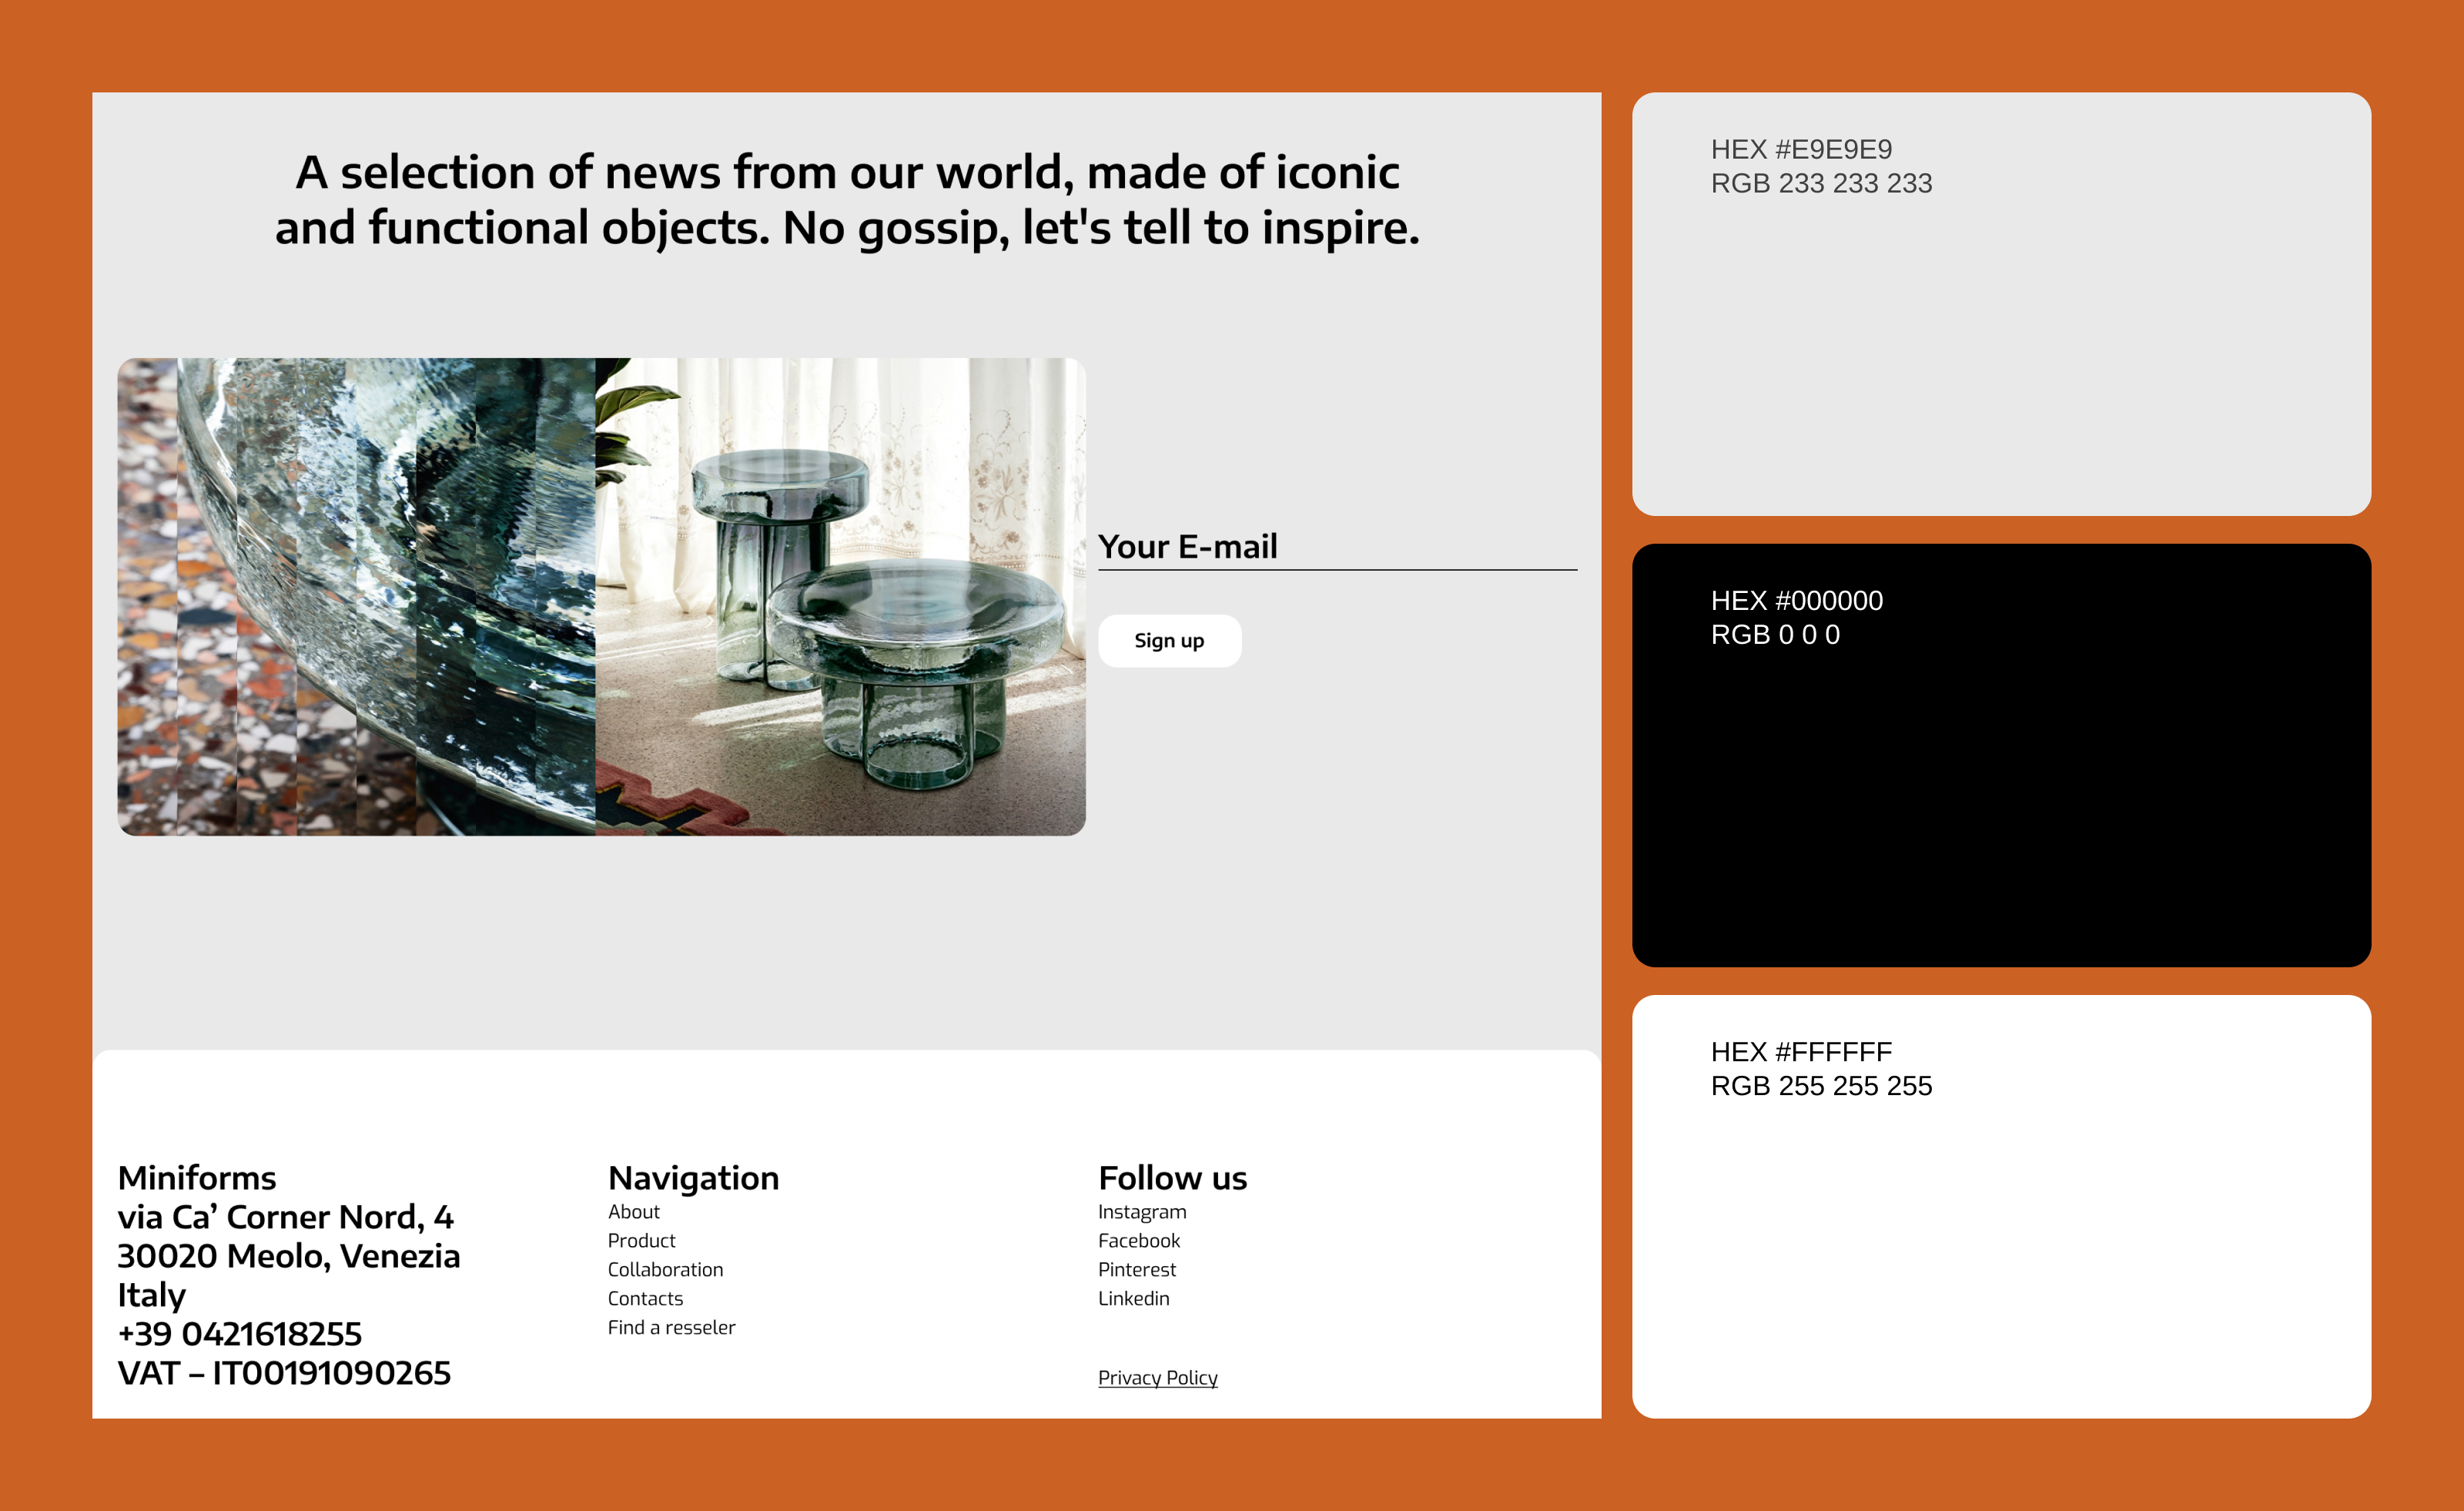Visit the Instagram link
The height and width of the screenshot is (1511, 2464).
click(x=1142, y=1211)
